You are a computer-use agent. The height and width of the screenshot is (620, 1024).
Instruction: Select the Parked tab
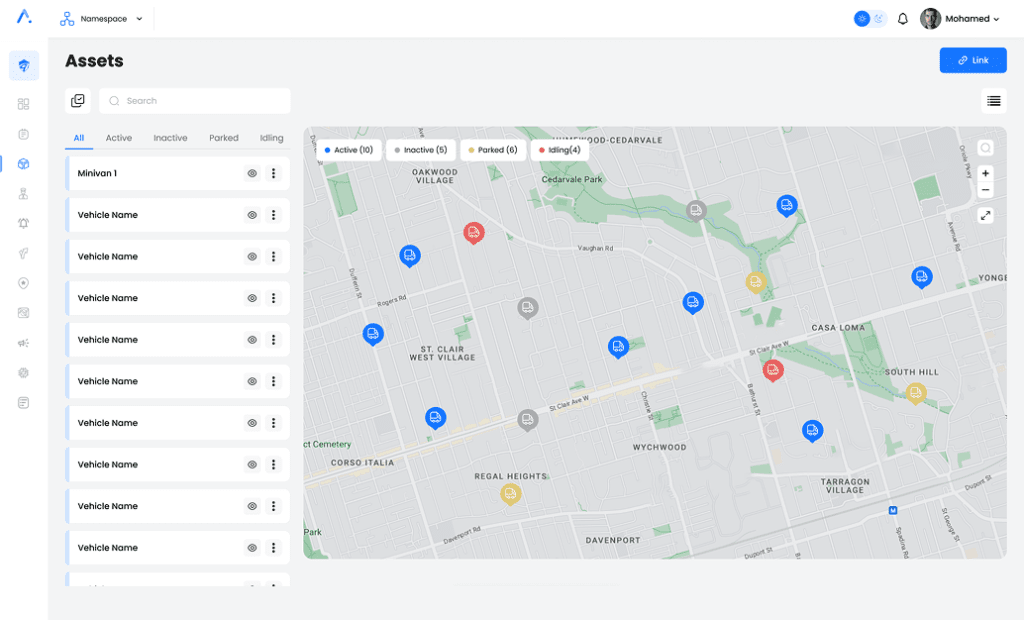tap(223, 138)
